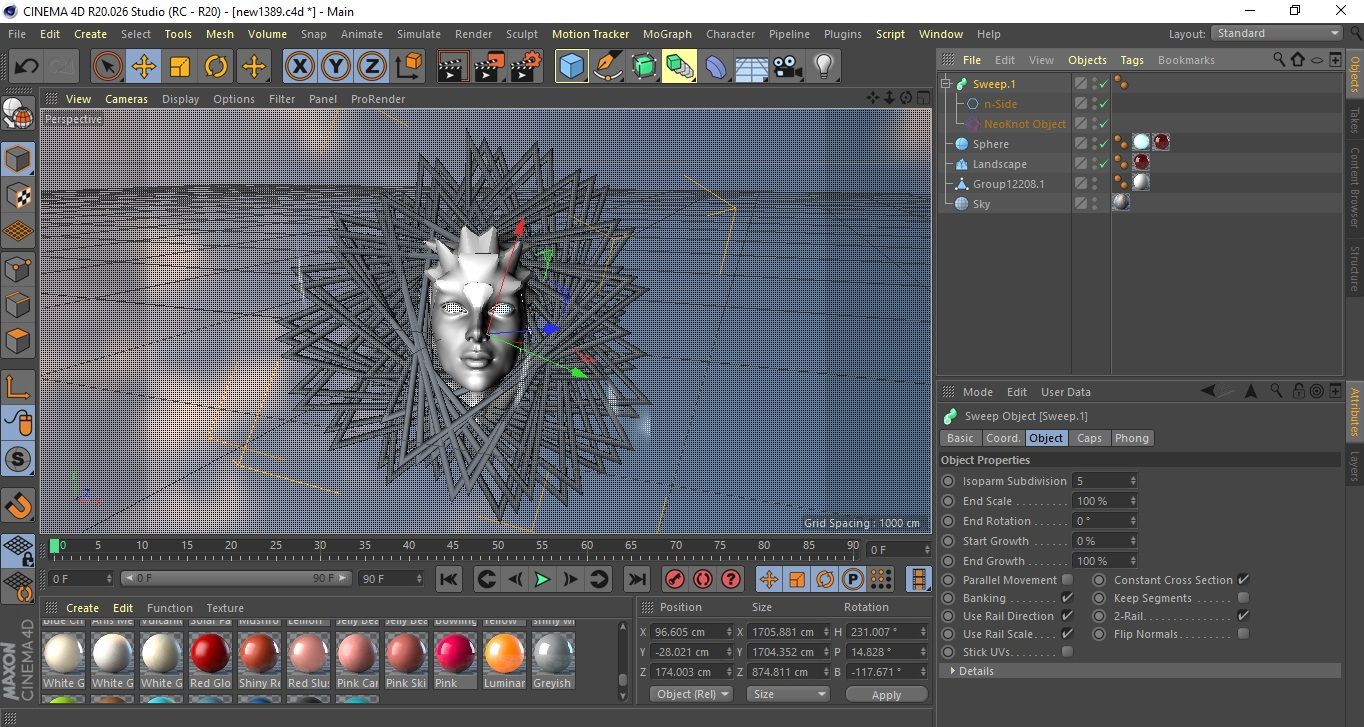Screen dimensions: 1364x727
Task: Open the spline Pen tool
Action: tap(608, 67)
